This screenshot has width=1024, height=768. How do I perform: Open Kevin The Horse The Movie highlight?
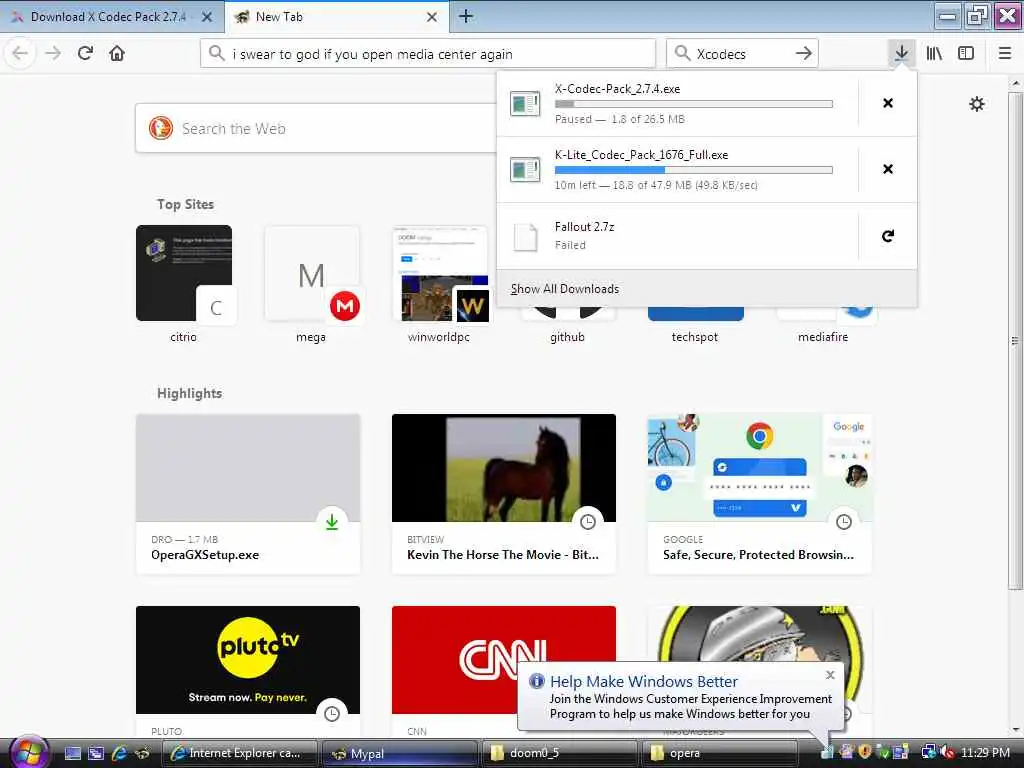[x=504, y=494]
